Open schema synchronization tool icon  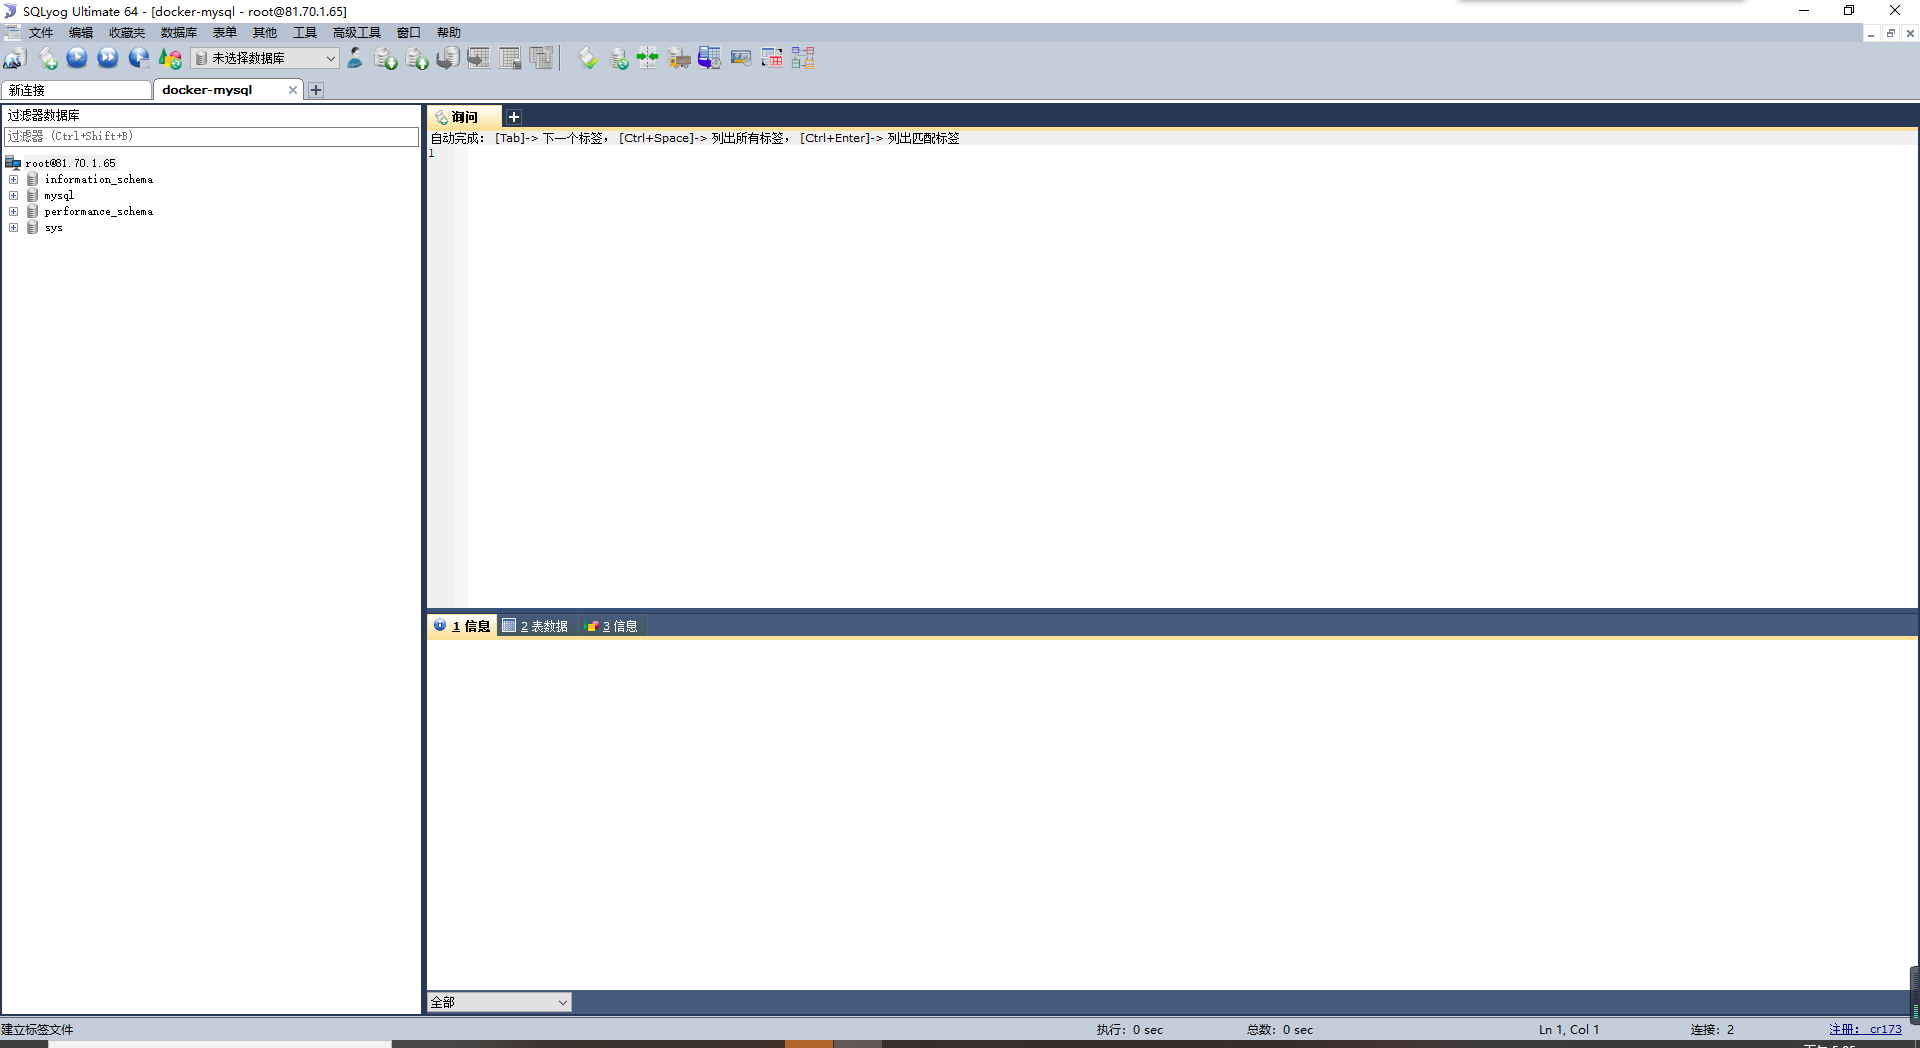tap(648, 58)
